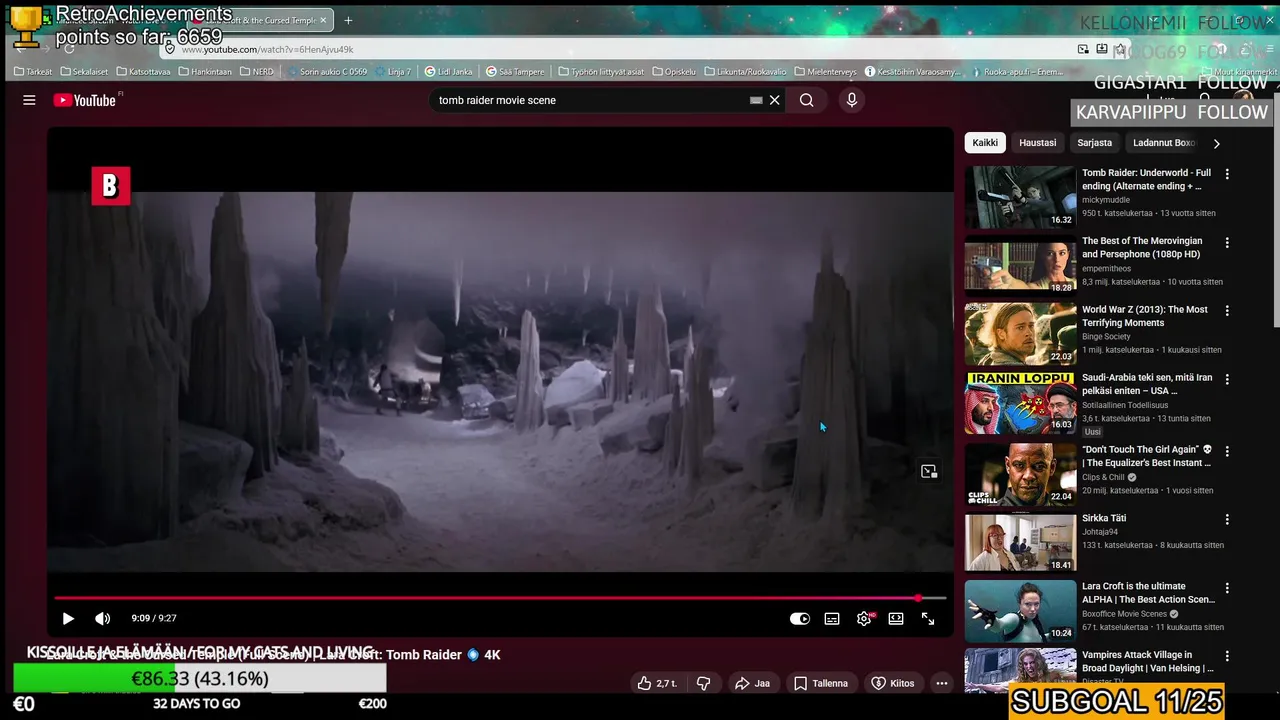Open the Lidl Jarkka bookmark
This screenshot has width=1280, height=720.
[448, 72]
